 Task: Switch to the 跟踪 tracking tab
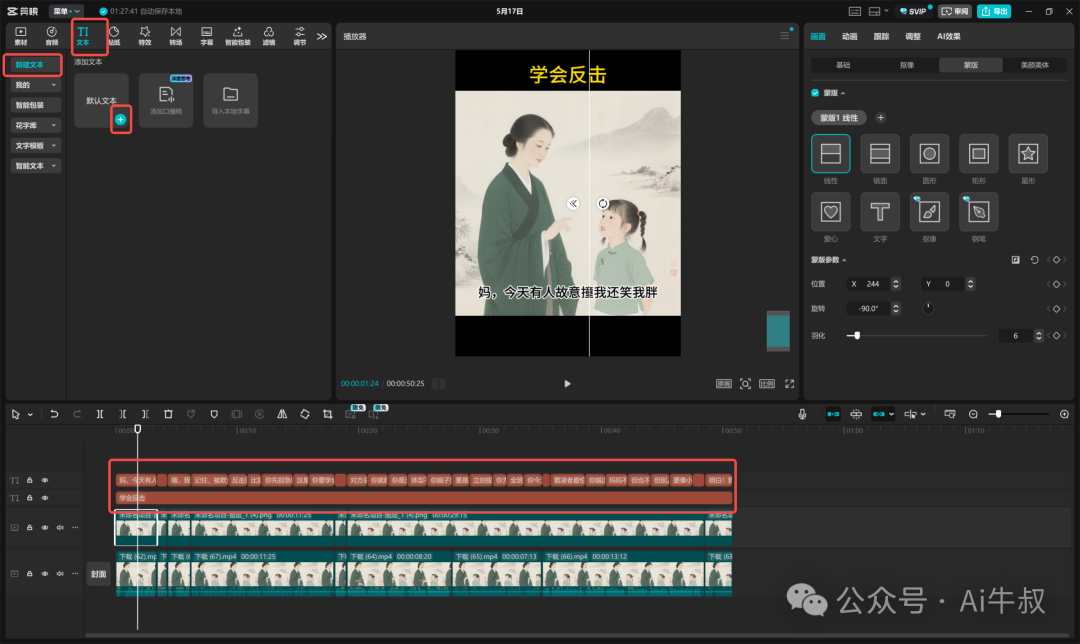click(882, 37)
